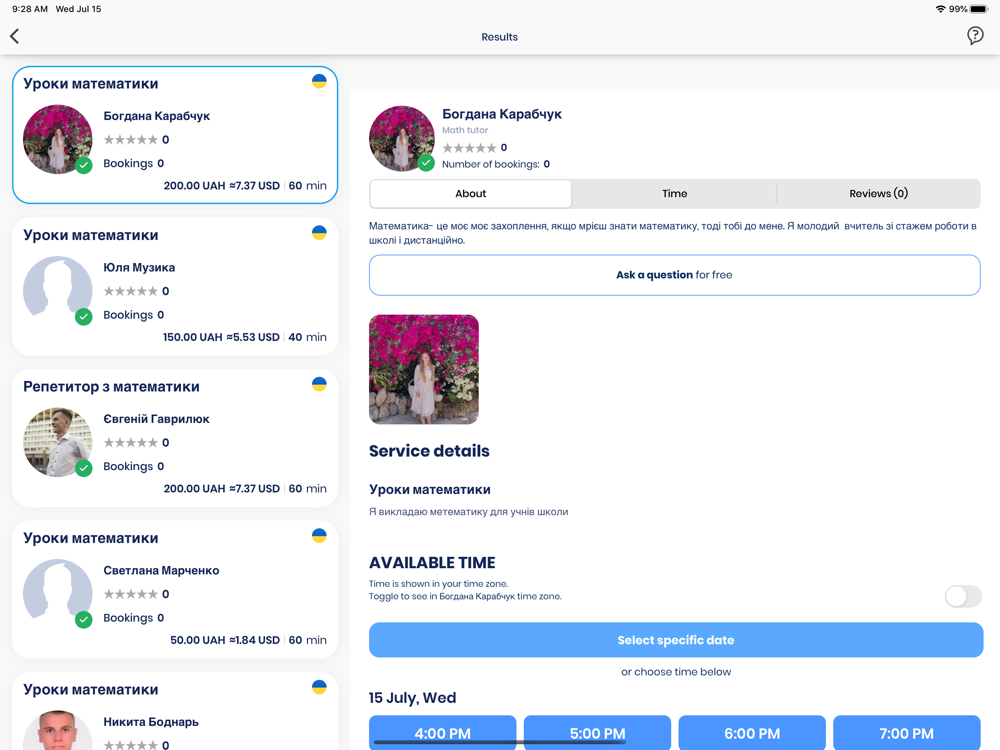Tap Репетитор з математики card title
1000x750 pixels.
112,387
